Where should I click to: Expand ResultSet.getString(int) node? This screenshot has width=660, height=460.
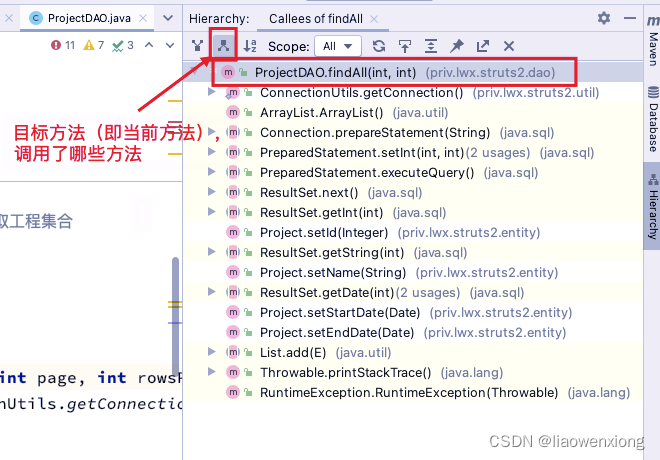point(212,252)
